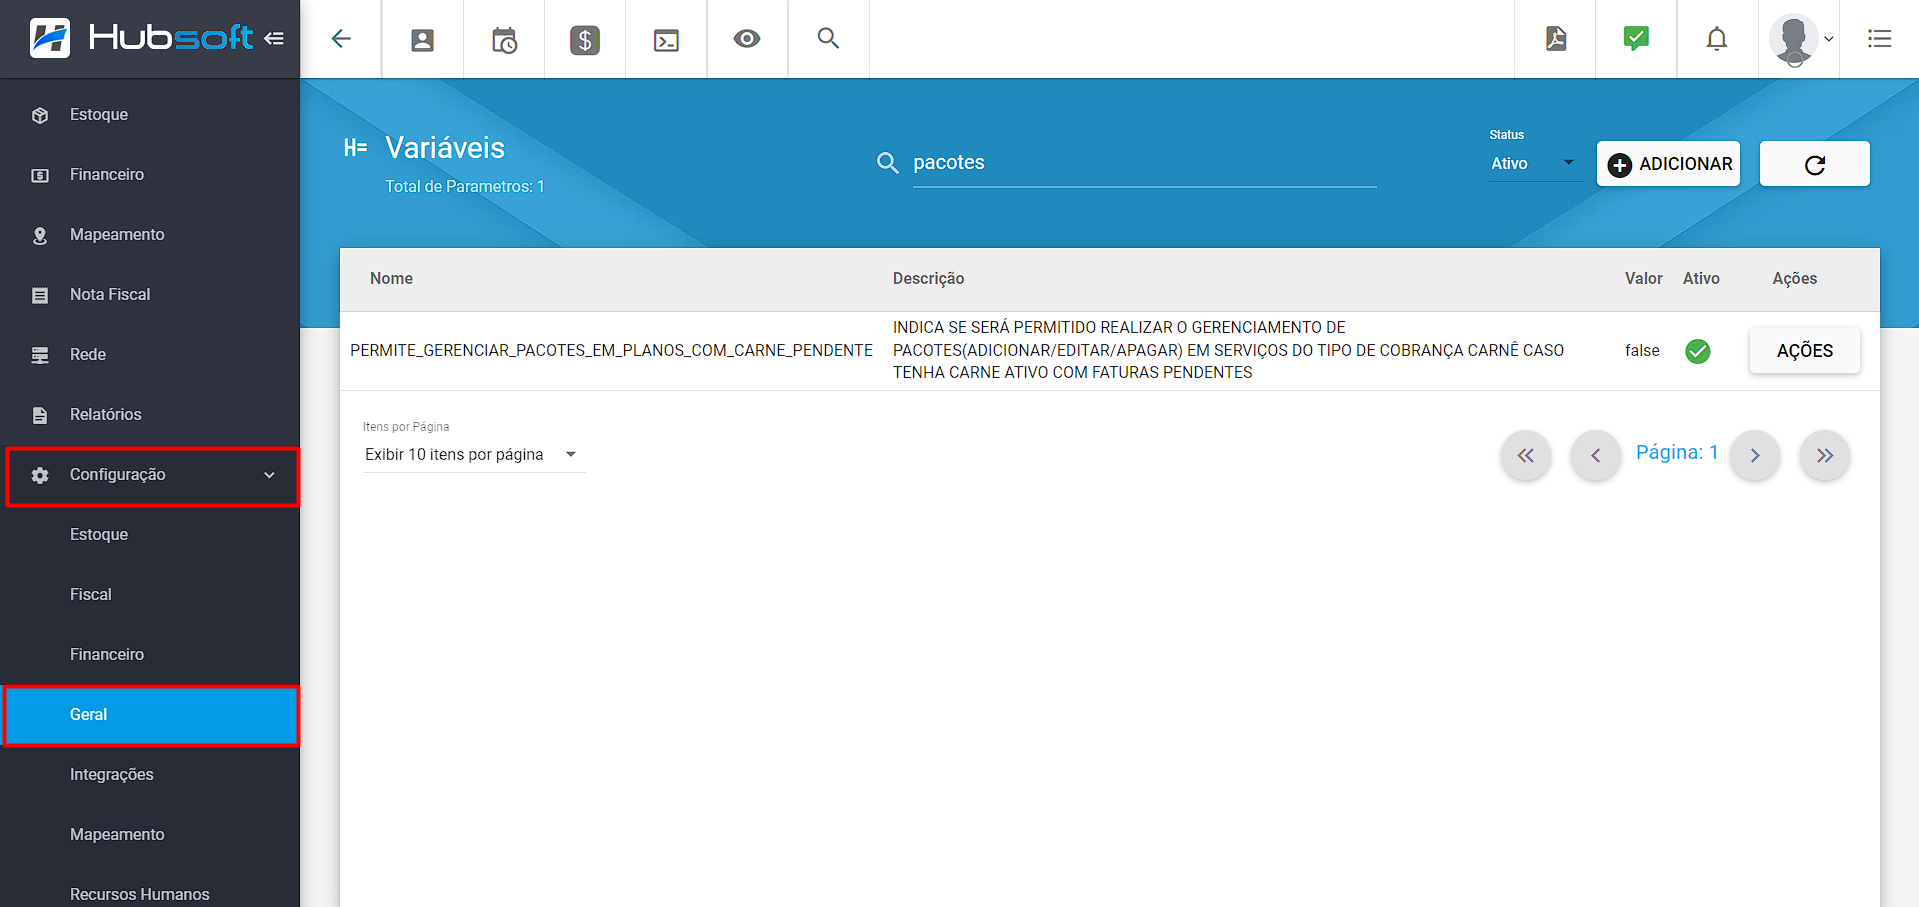Viewport: 1919px width, 907px height.
Task: Open the dollar sign financial icon in the toolbar
Action: pyautogui.click(x=585, y=40)
